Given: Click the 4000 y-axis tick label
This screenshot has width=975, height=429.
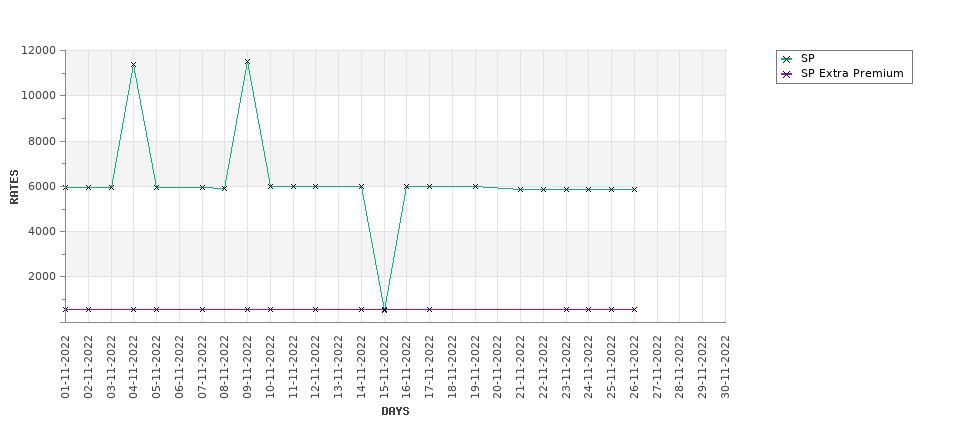Looking at the screenshot, I should [x=42, y=231].
